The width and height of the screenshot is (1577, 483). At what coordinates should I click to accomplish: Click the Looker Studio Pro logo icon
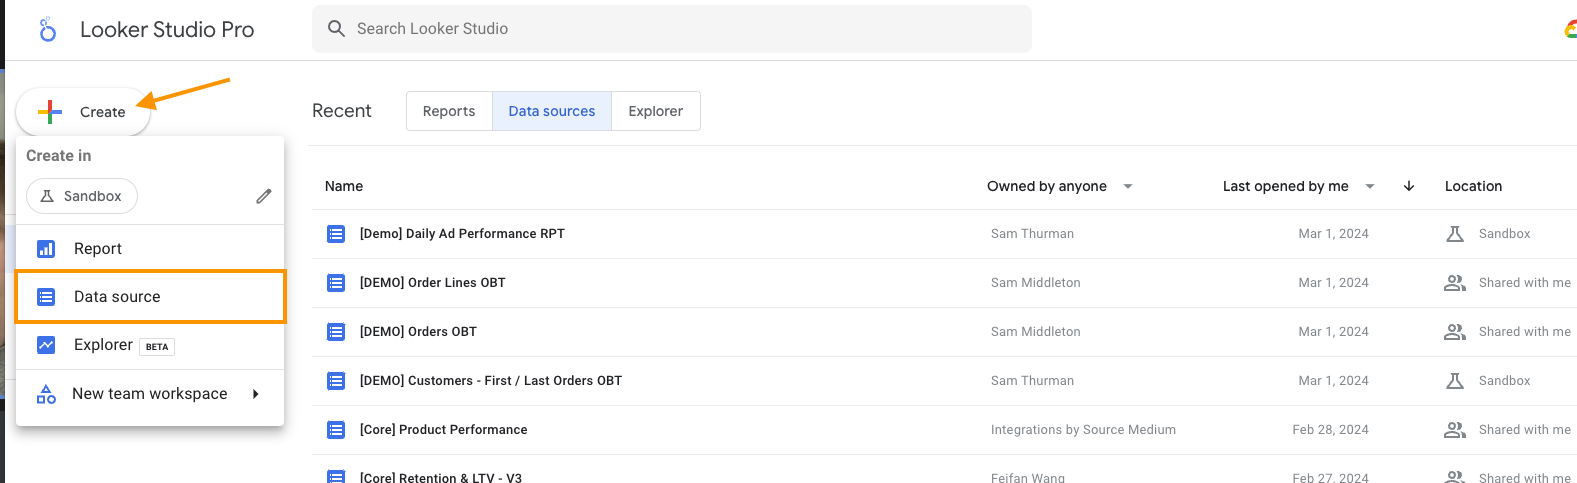click(x=47, y=29)
